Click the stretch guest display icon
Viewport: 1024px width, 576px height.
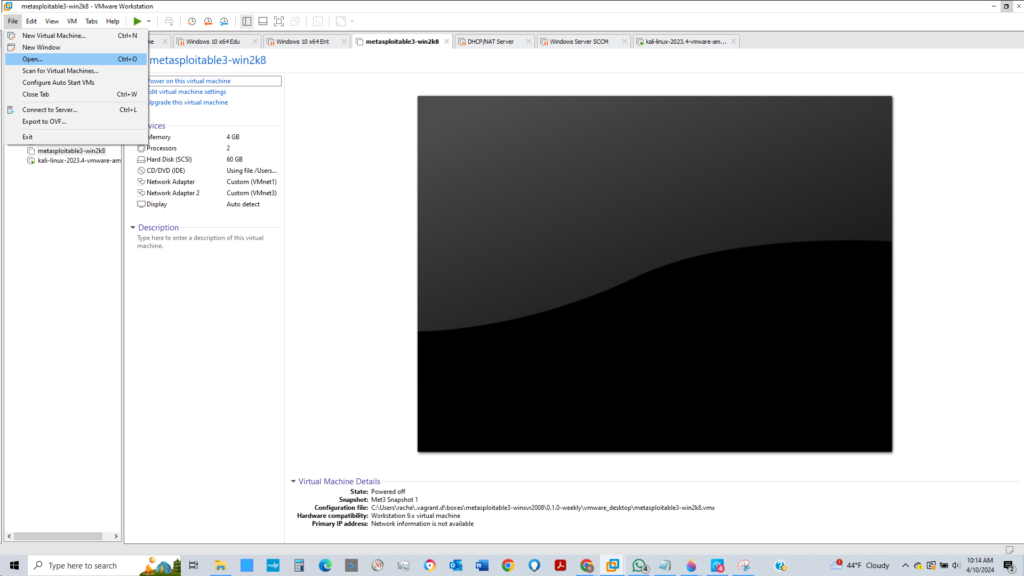[341, 22]
